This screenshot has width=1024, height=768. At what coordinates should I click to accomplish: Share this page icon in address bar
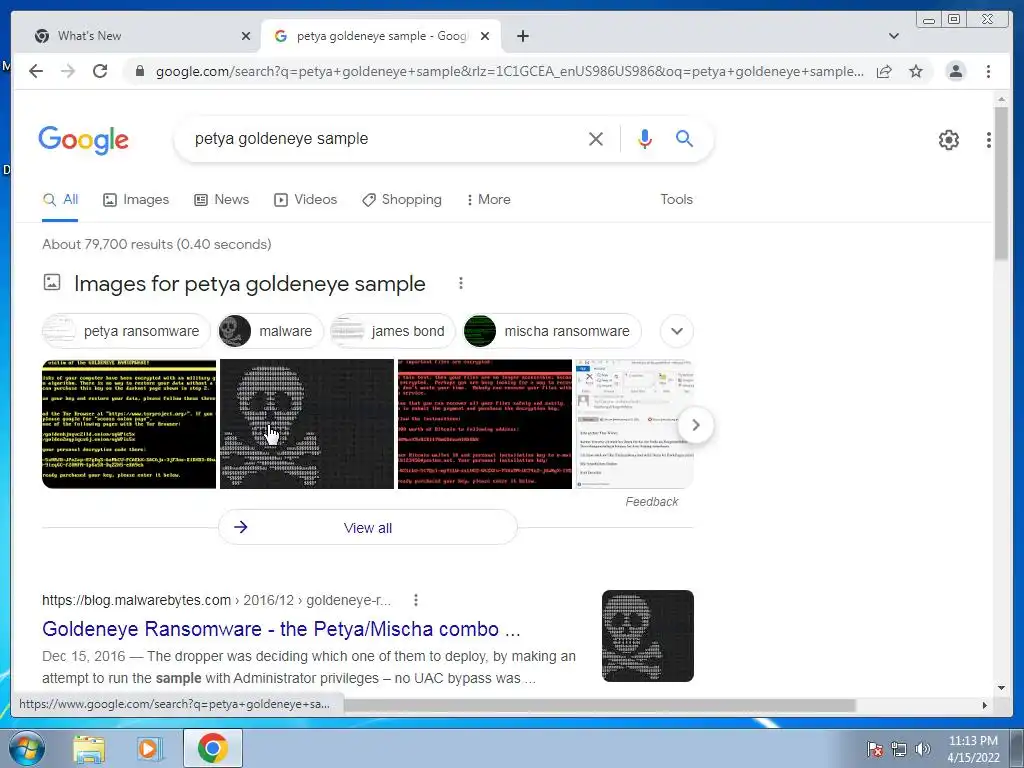(x=884, y=71)
